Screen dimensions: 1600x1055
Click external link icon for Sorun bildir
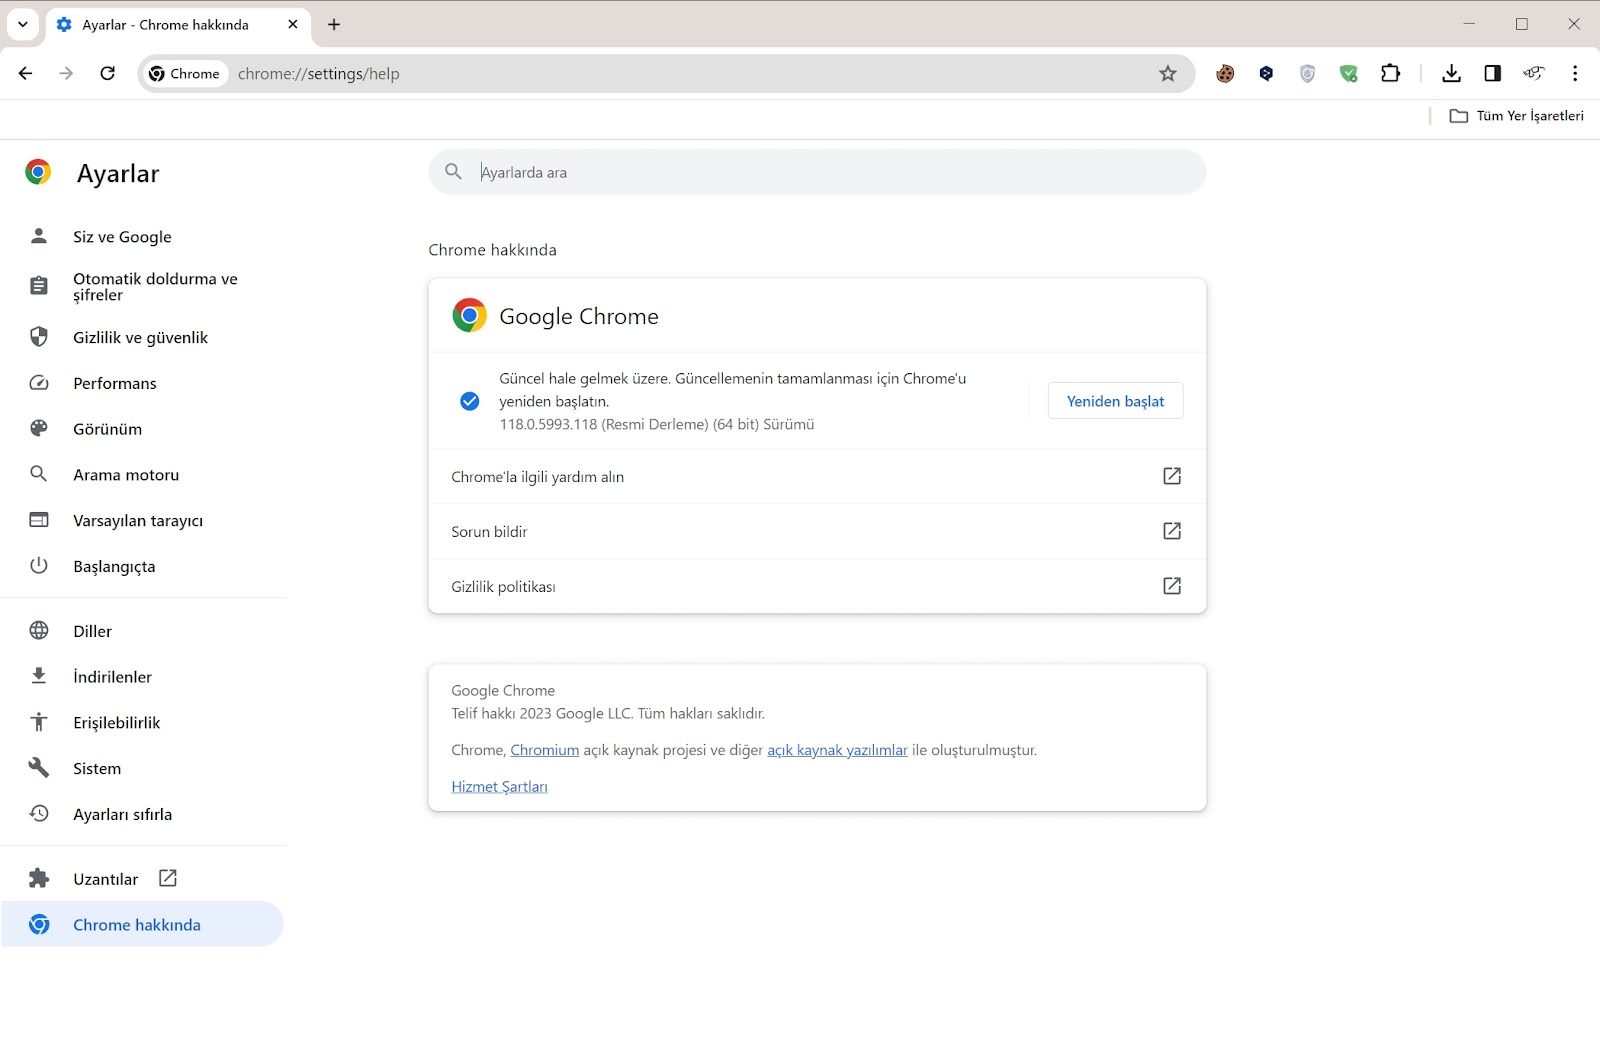coord(1172,531)
